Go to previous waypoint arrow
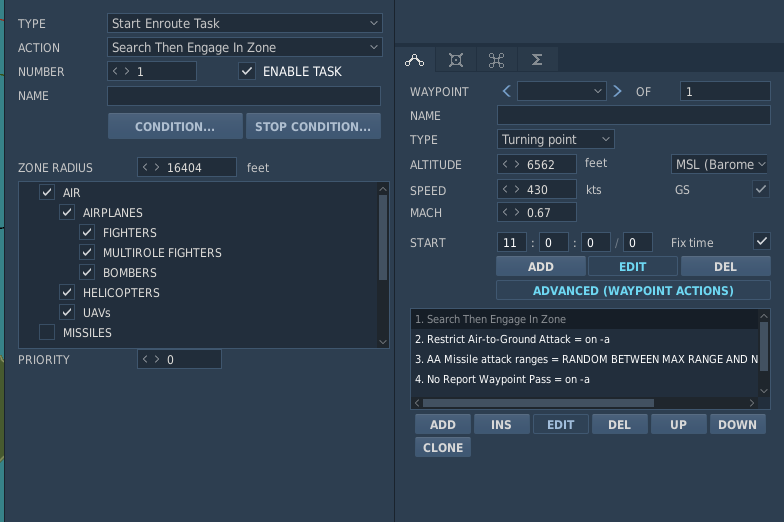This screenshot has width=784, height=522. pyautogui.click(x=506, y=91)
